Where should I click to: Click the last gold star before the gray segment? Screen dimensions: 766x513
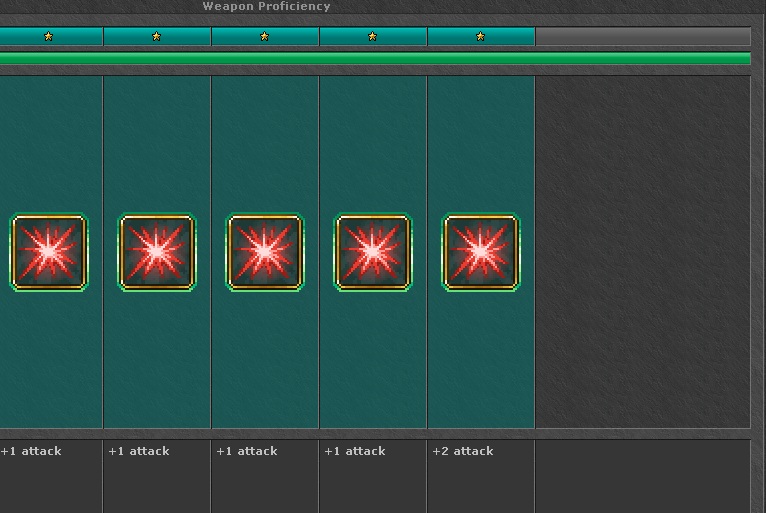click(480, 37)
